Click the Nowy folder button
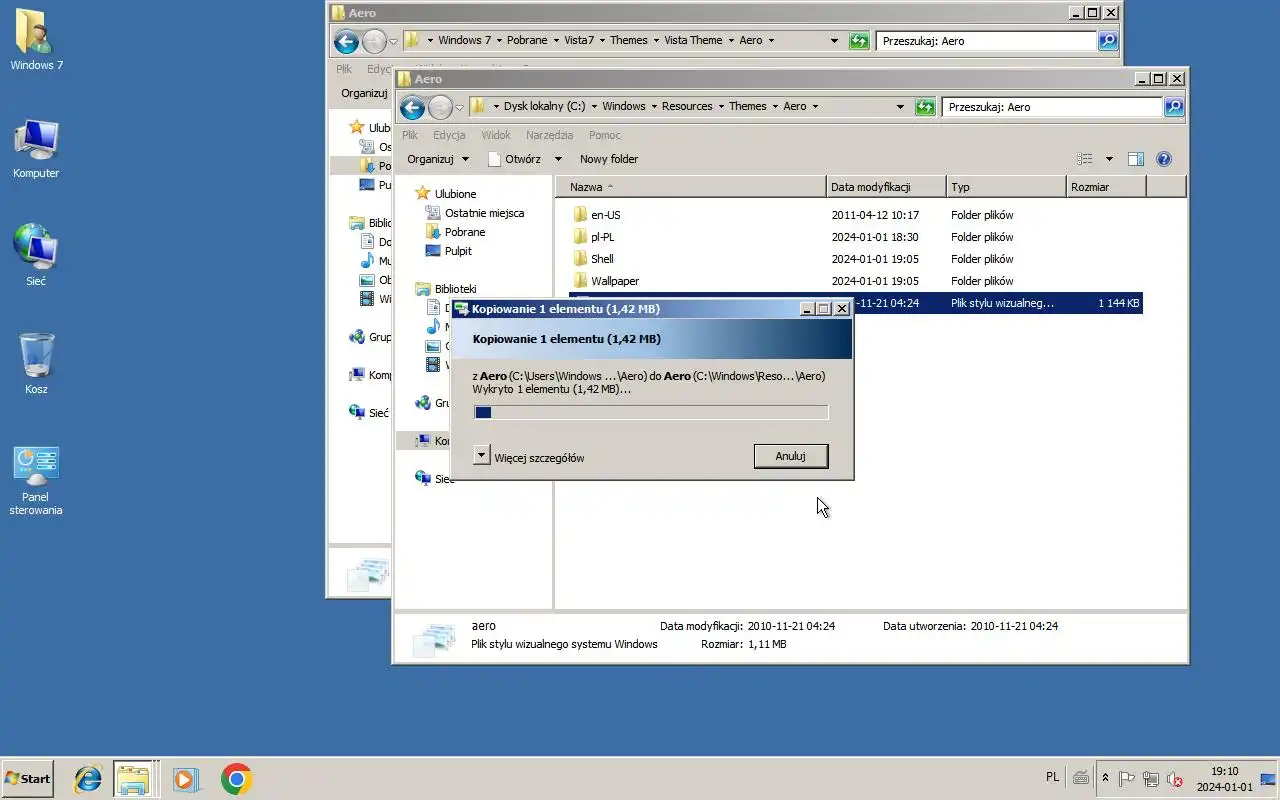 [609, 159]
